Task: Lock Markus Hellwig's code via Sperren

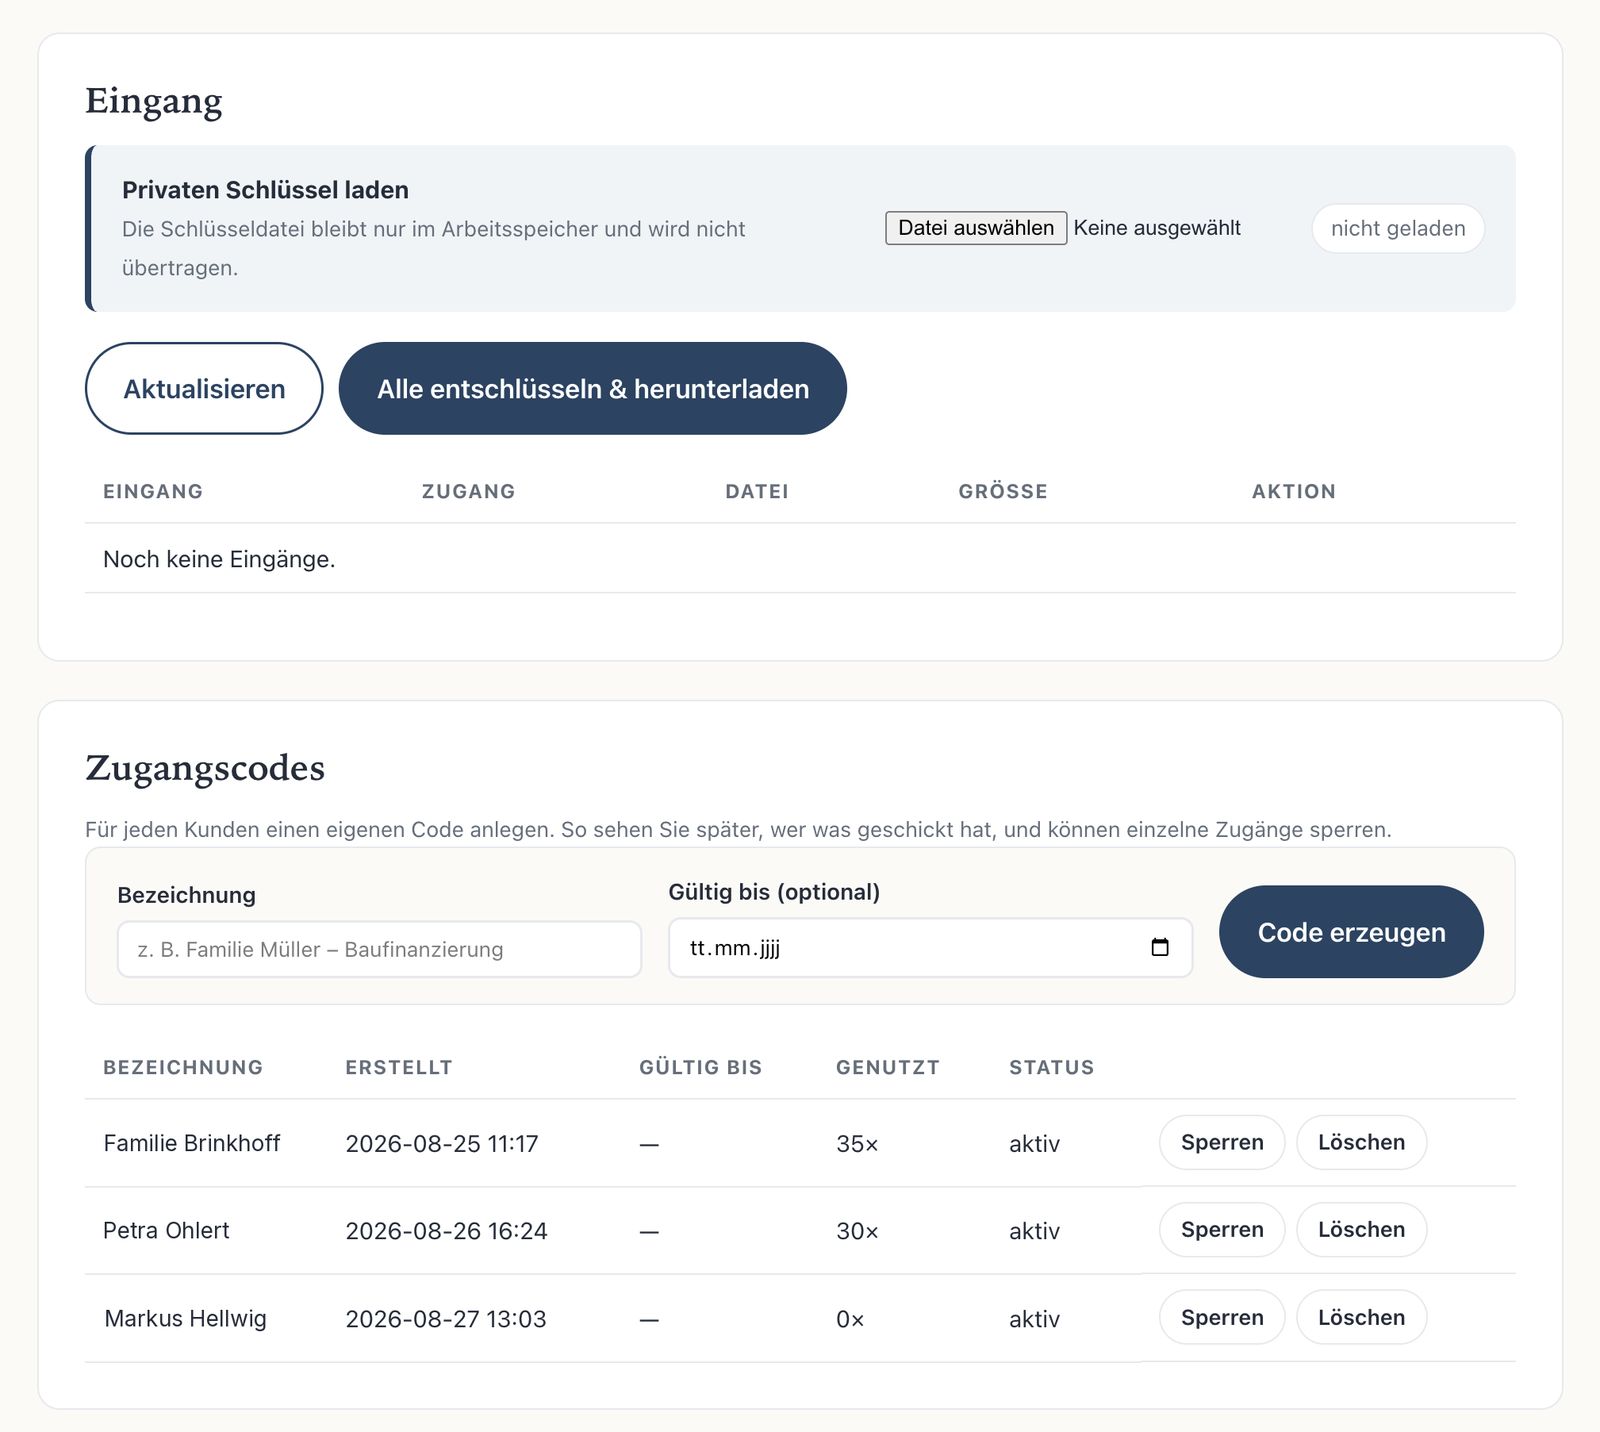Action: coord(1222,1317)
